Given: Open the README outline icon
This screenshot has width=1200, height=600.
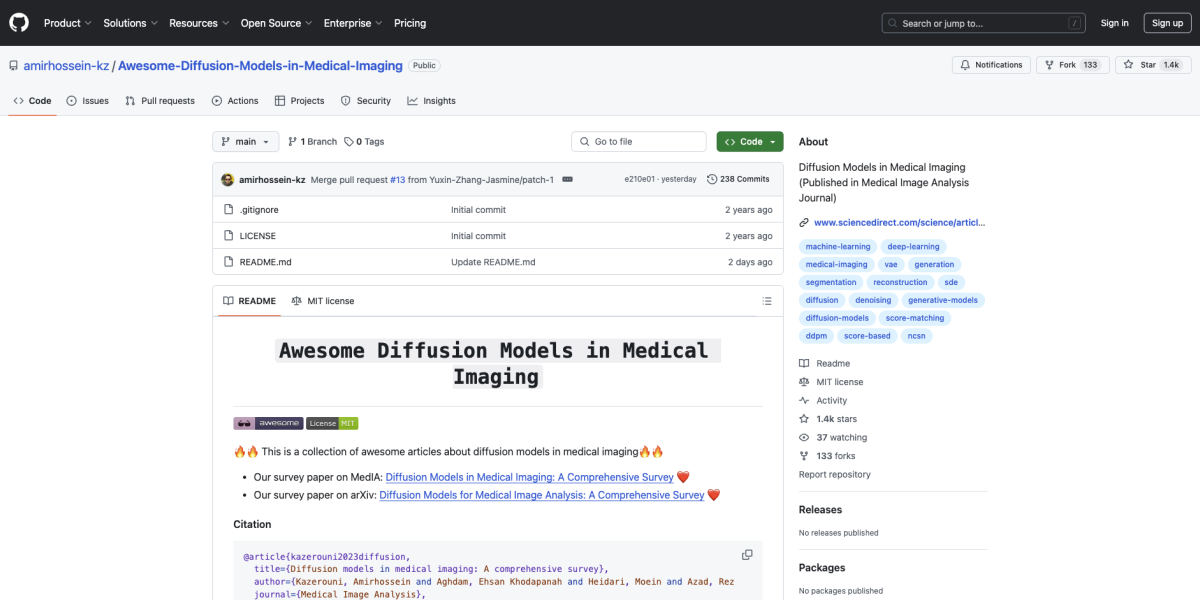Looking at the screenshot, I should tap(767, 301).
